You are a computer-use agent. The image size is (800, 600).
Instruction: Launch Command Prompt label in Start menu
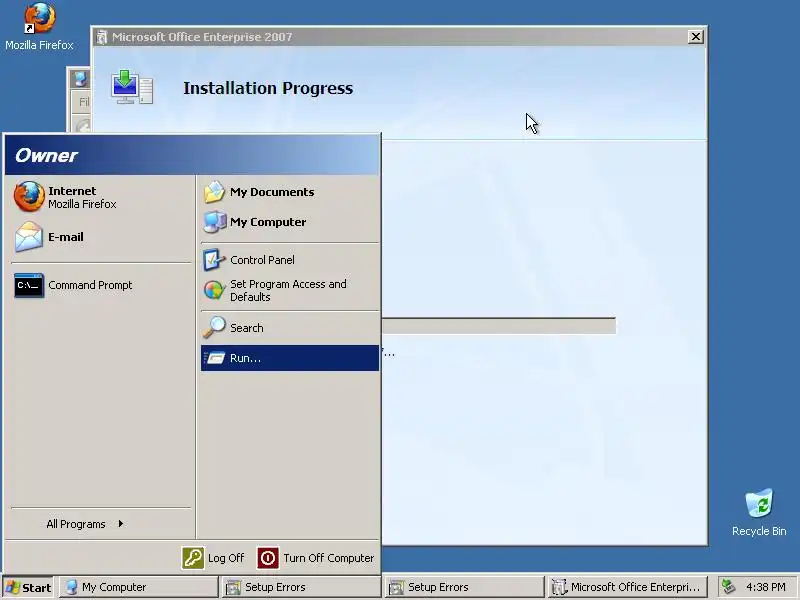[90, 285]
